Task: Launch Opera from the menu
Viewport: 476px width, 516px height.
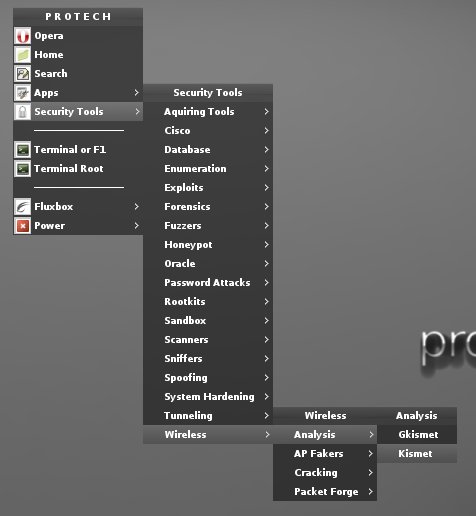Action: (78, 36)
